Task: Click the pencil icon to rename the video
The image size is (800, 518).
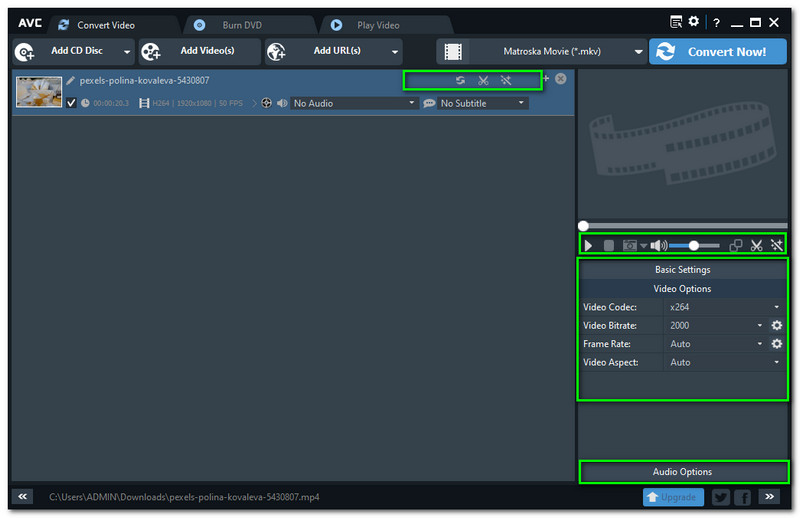Action: point(71,80)
